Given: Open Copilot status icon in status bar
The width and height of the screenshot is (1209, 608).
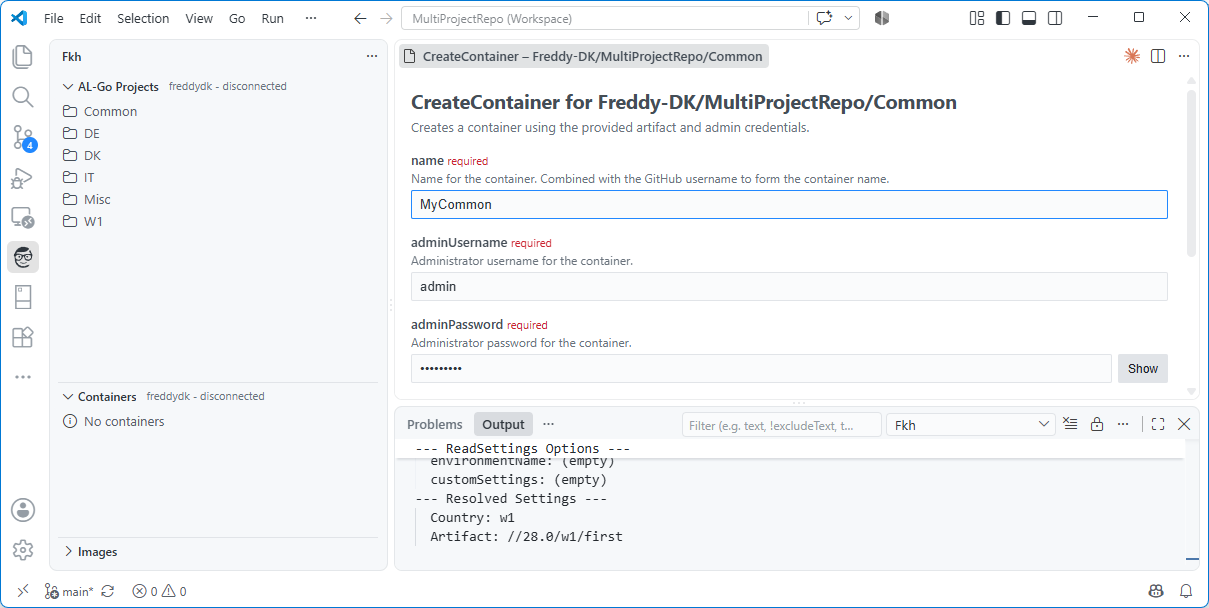Looking at the screenshot, I should tap(1156, 591).
